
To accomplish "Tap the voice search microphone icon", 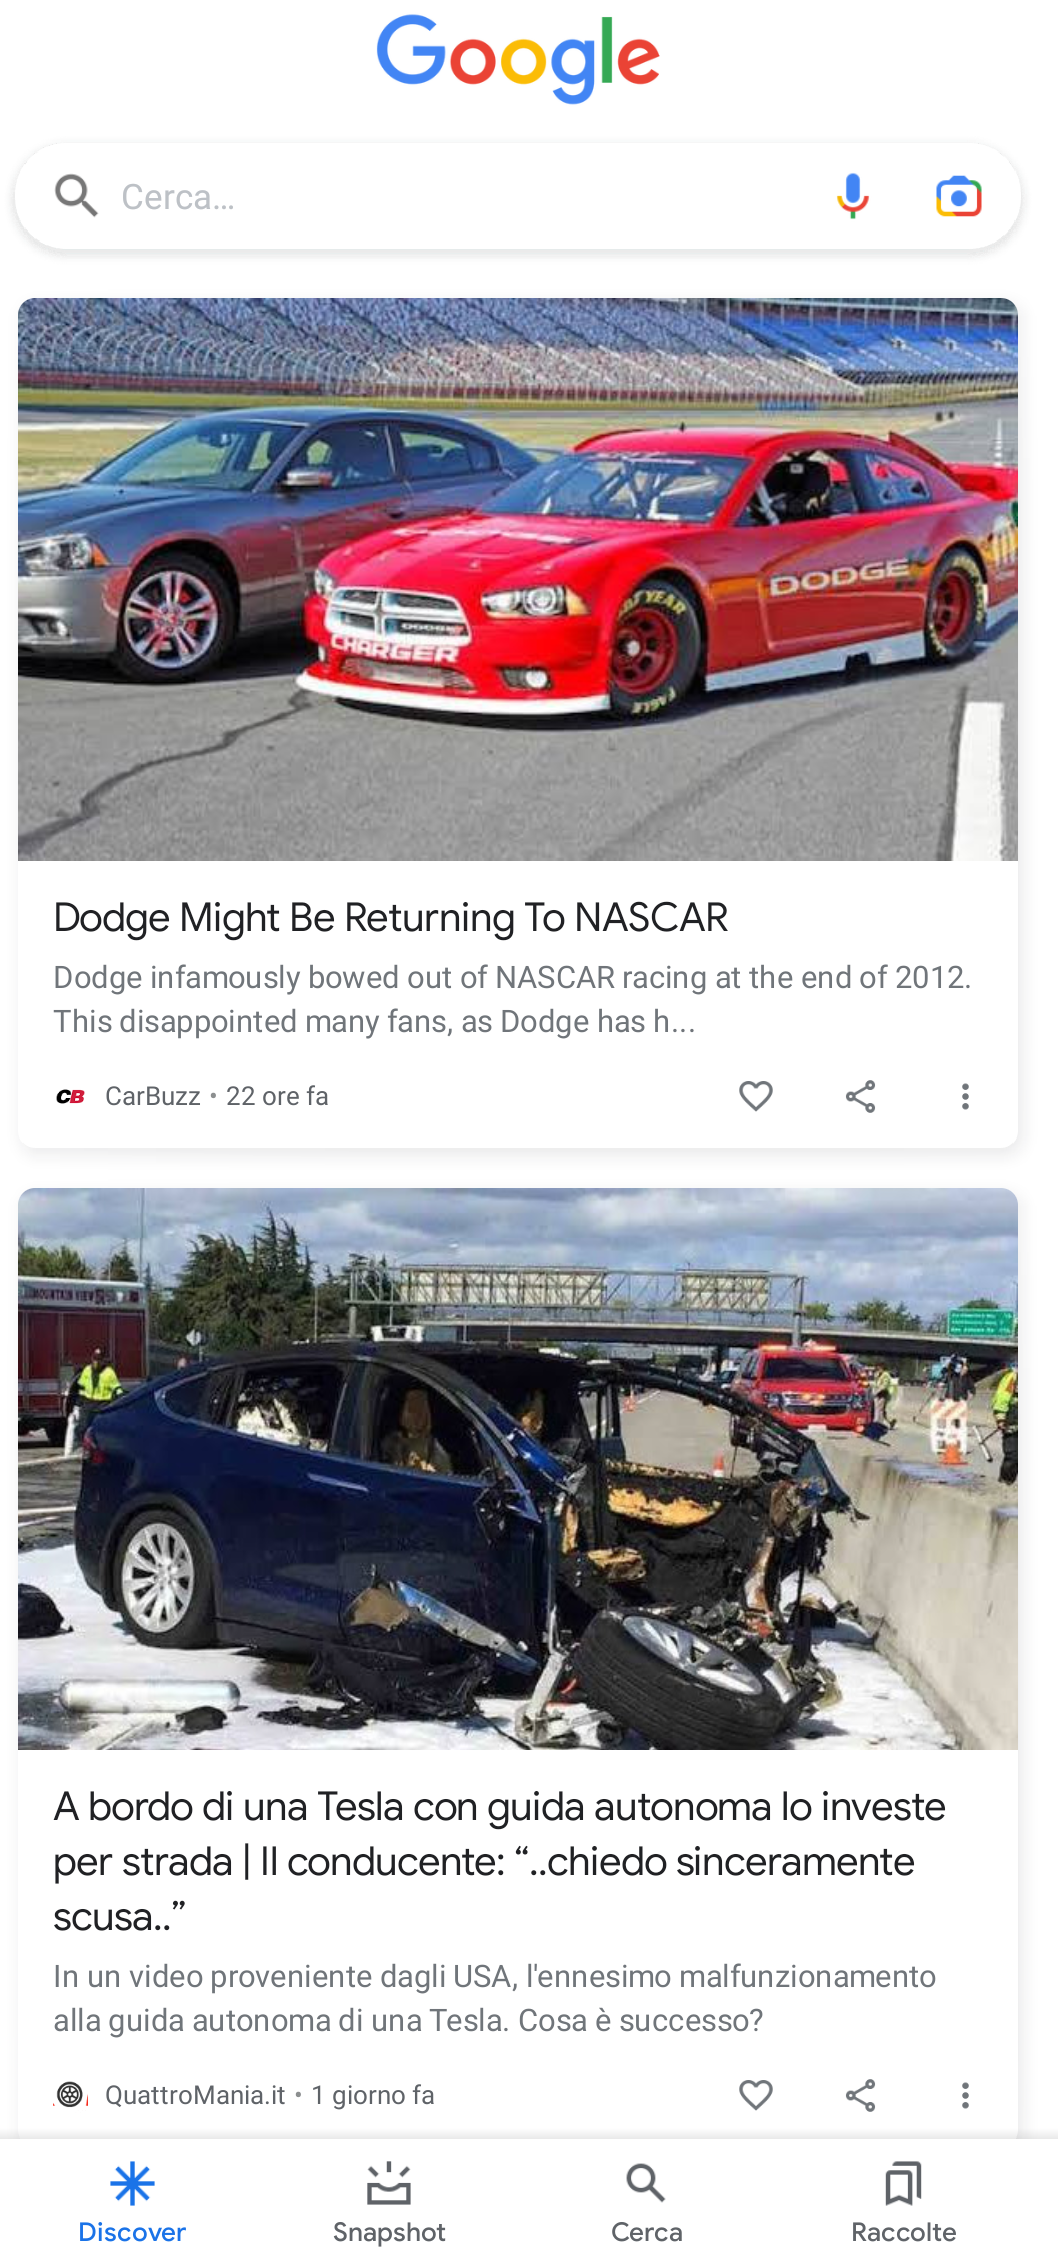I will click(x=852, y=196).
